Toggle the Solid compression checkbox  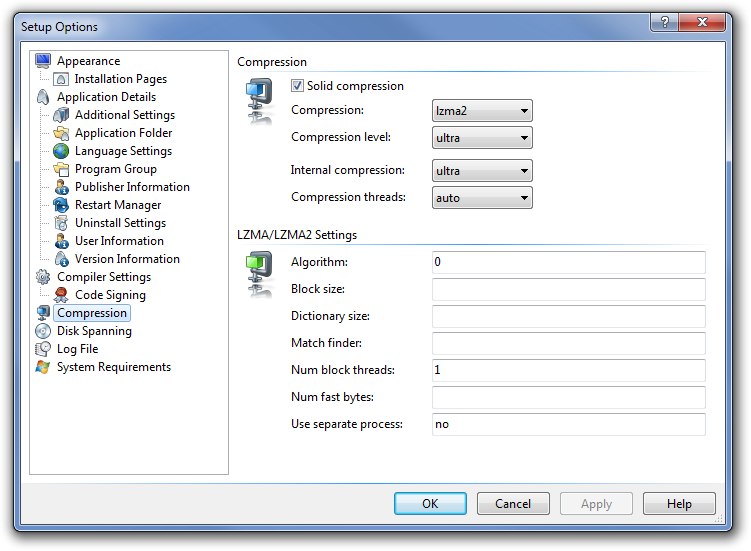point(298,86)
